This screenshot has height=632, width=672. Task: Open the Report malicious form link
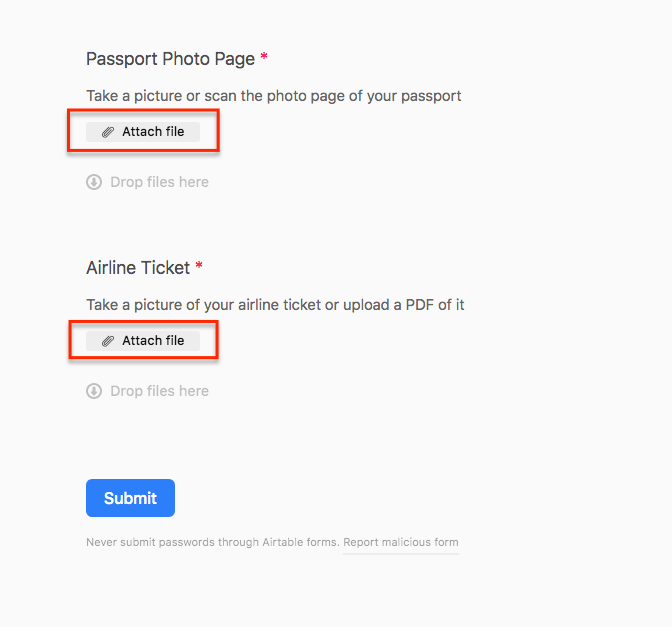pyautogui.click(x=400, y=543)
